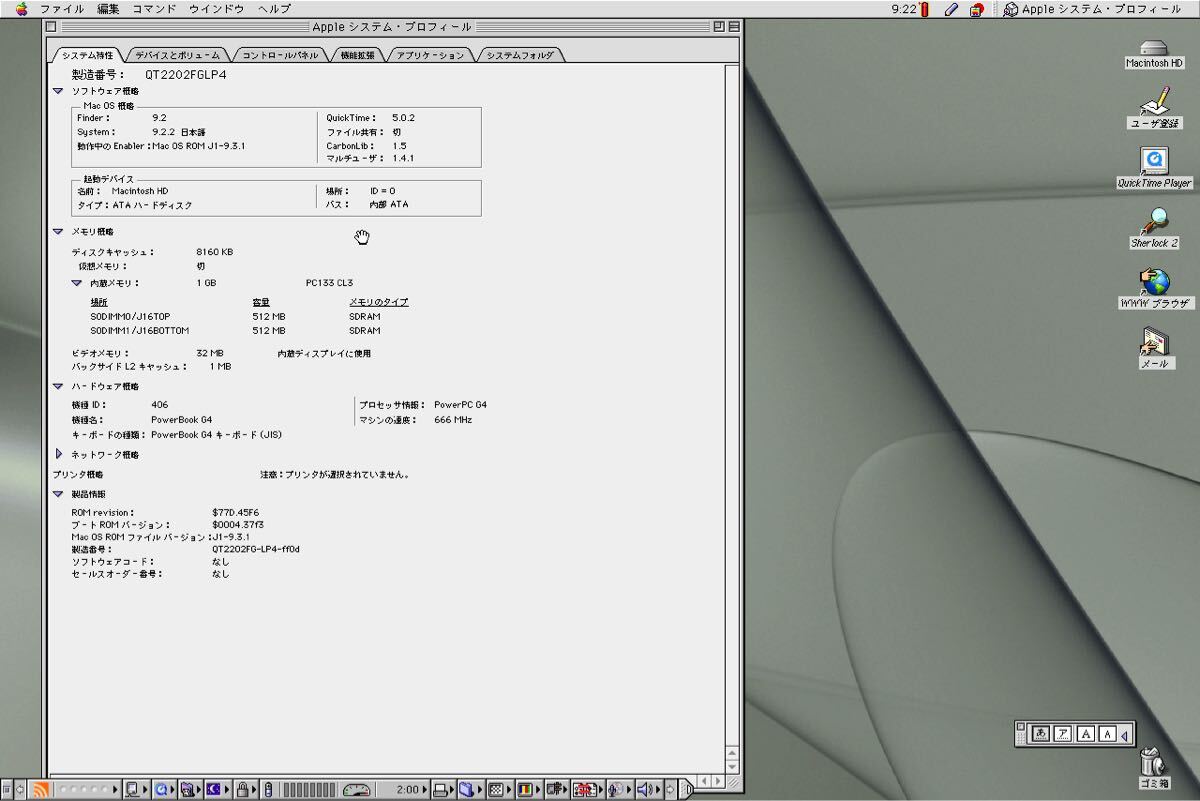
Task: Open Apple システム・プロフィール application menu
Action: tap(1092, 9)
